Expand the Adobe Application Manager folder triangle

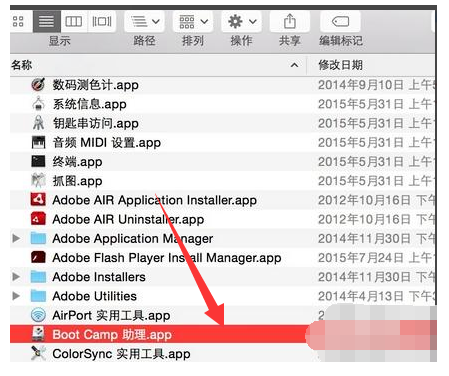coord(16,238)
